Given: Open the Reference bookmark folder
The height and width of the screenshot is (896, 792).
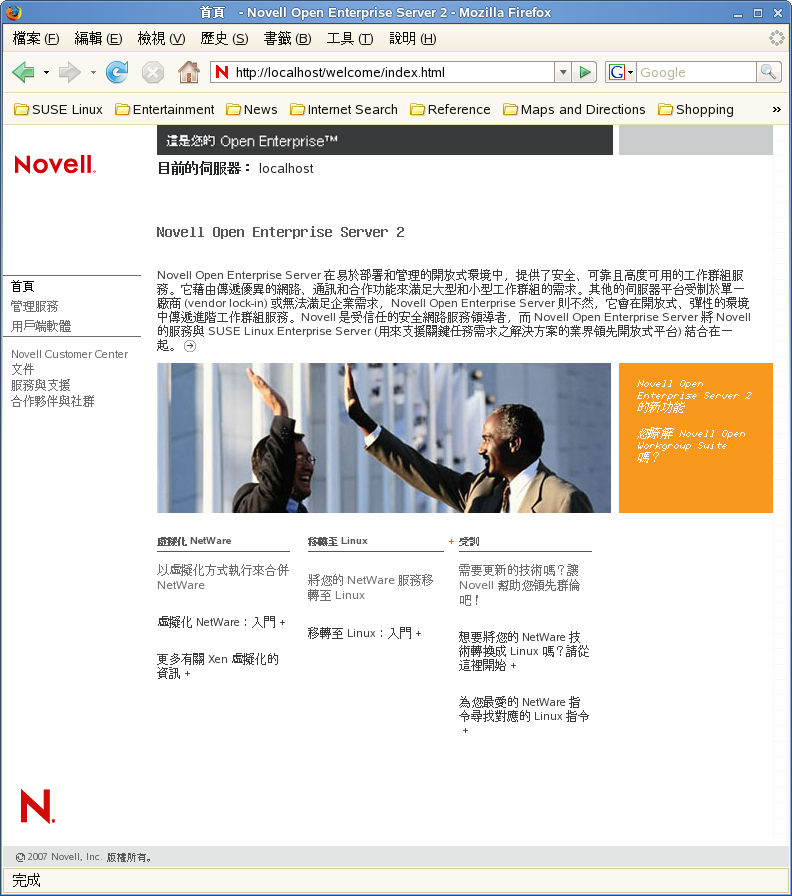Looking at the screenshot, I should 450,109.
